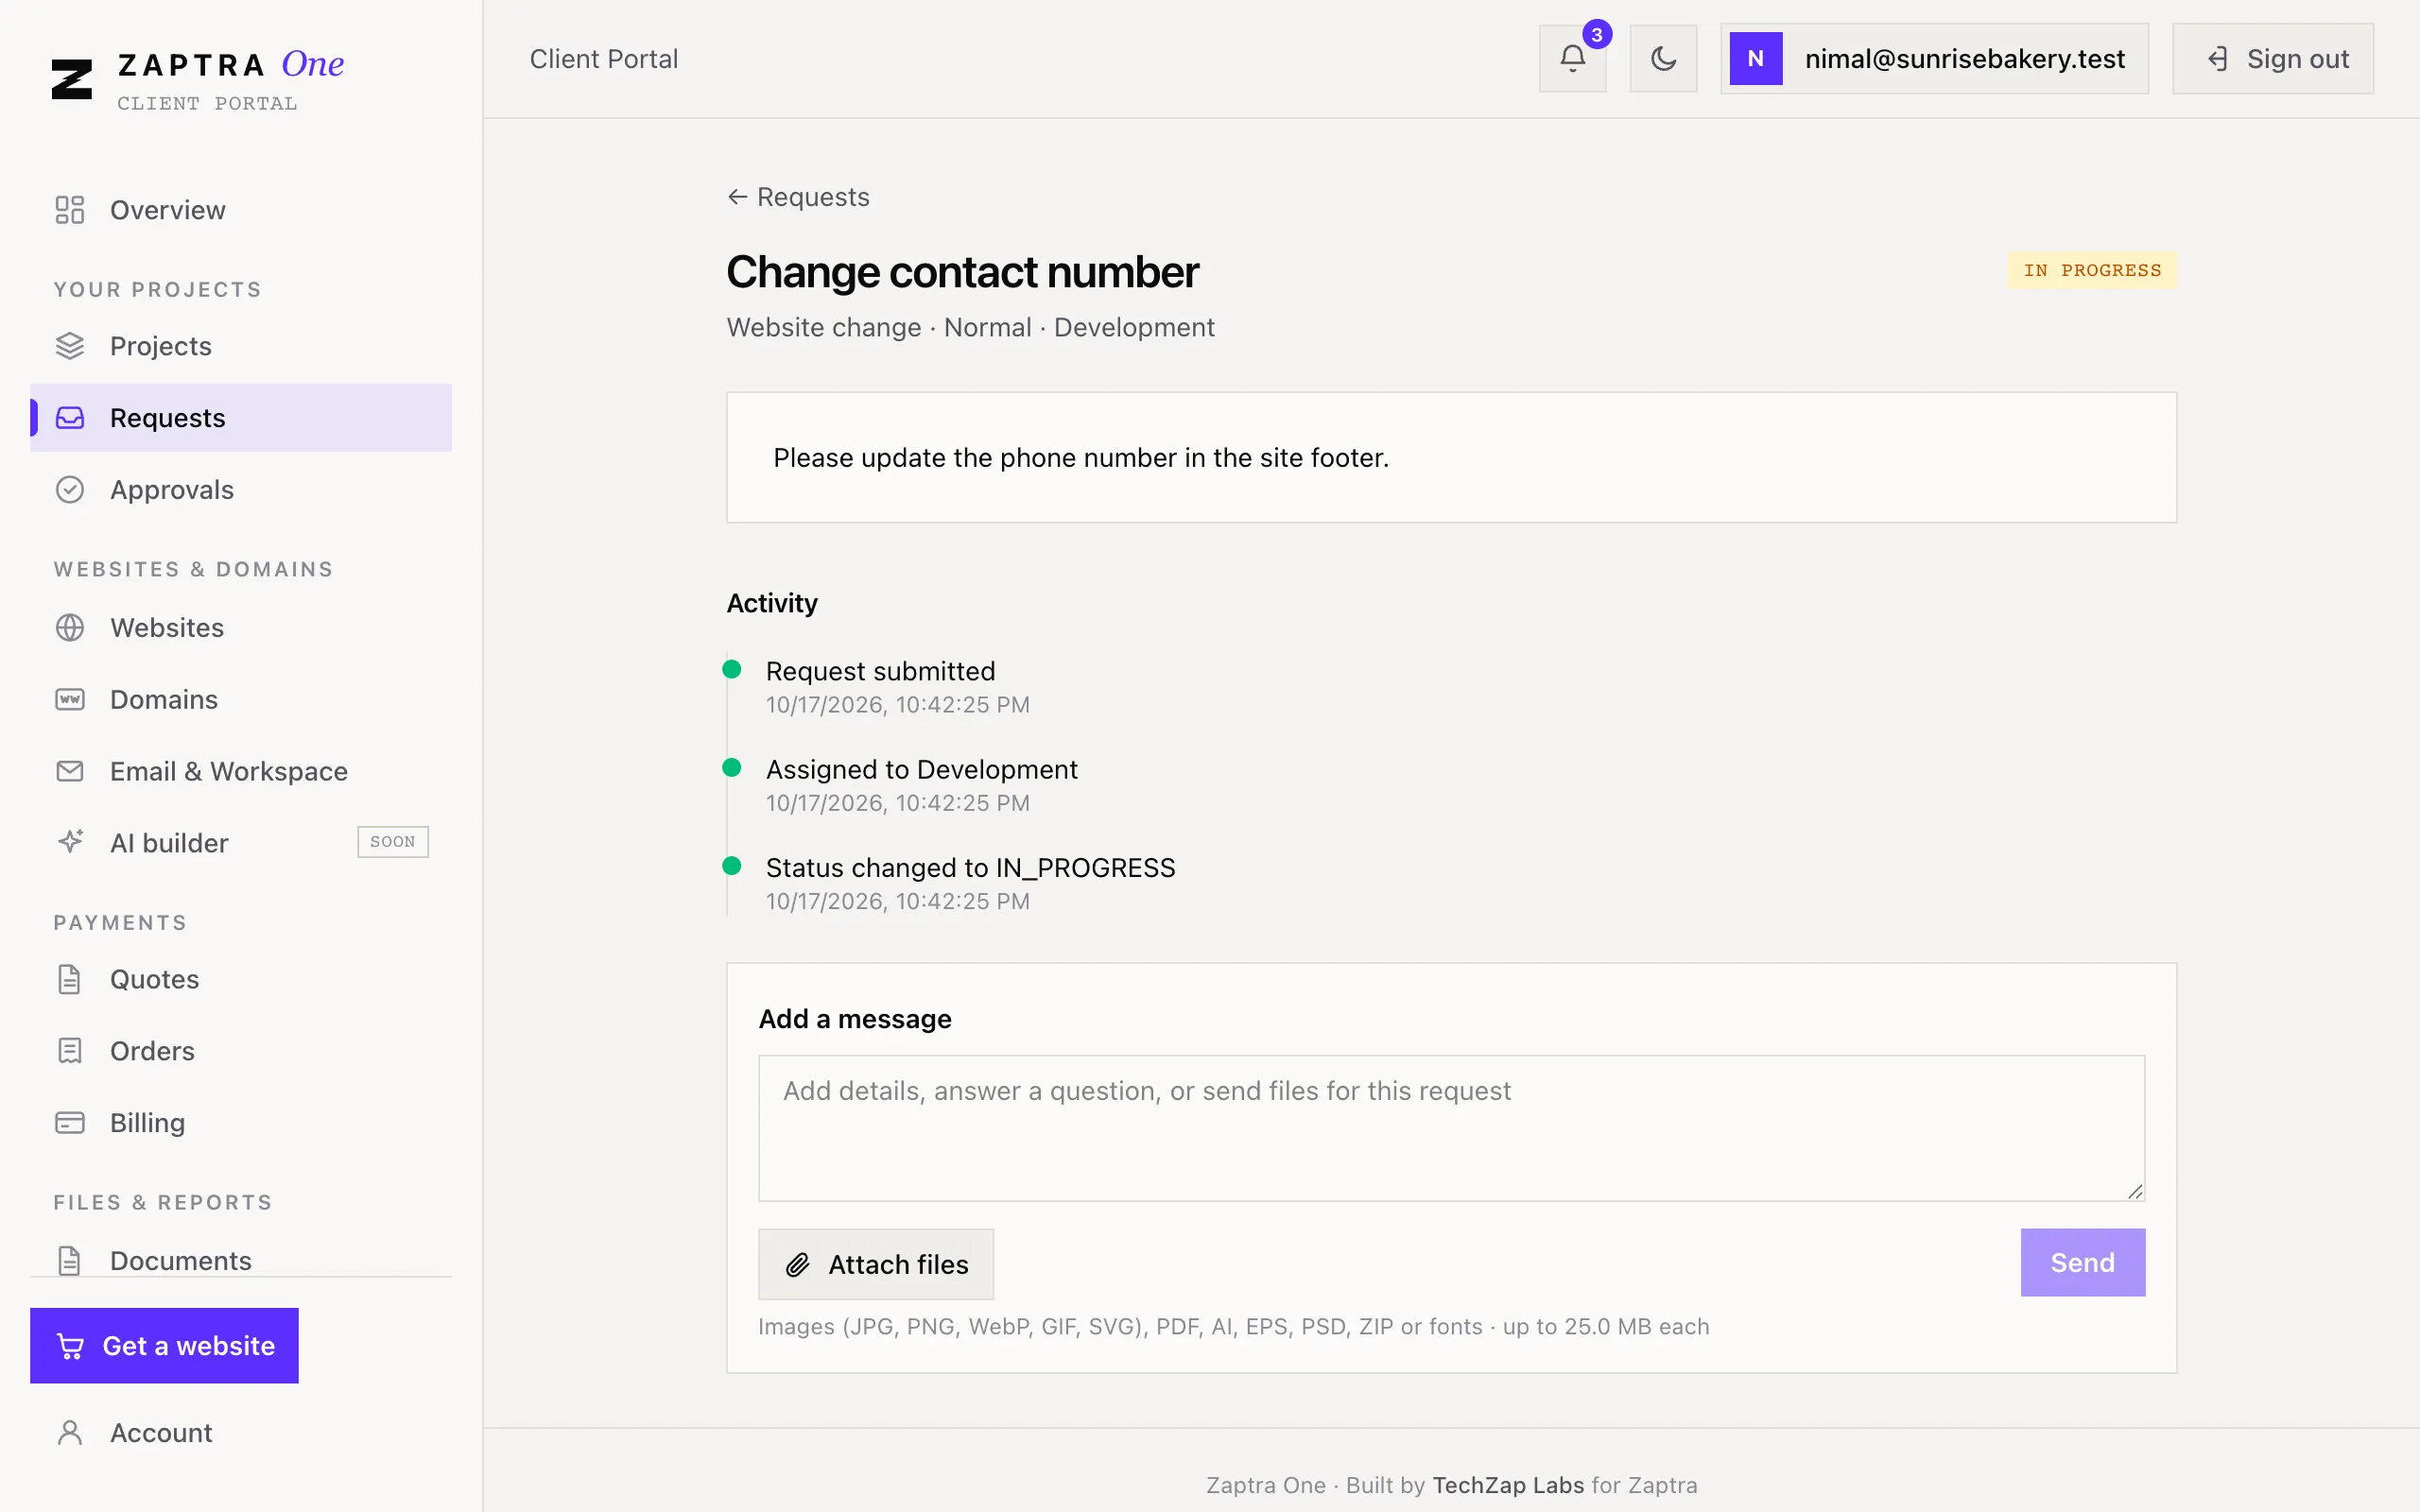Click Status changed to IN_PROGRESS entry
The height and width of the screenshot is (1512, 2420).
click(x=970, y=868)
